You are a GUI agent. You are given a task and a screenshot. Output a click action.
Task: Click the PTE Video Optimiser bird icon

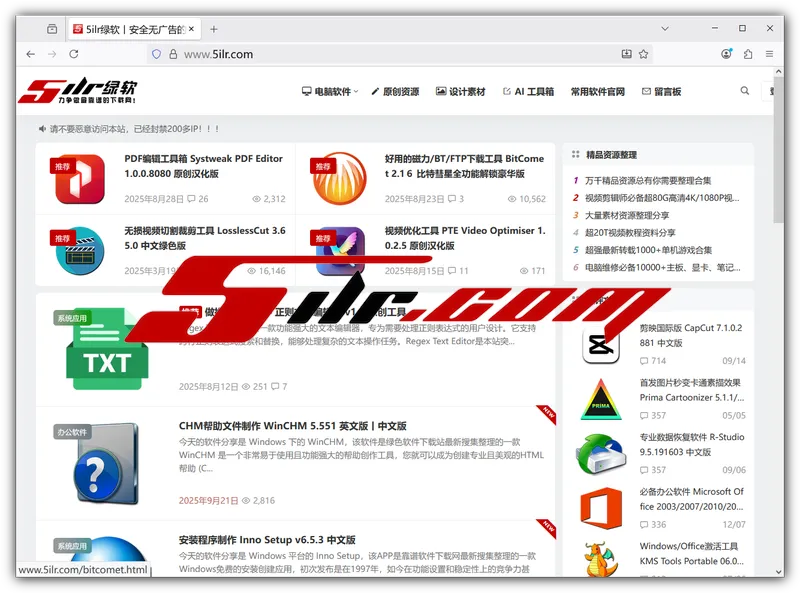340,251
